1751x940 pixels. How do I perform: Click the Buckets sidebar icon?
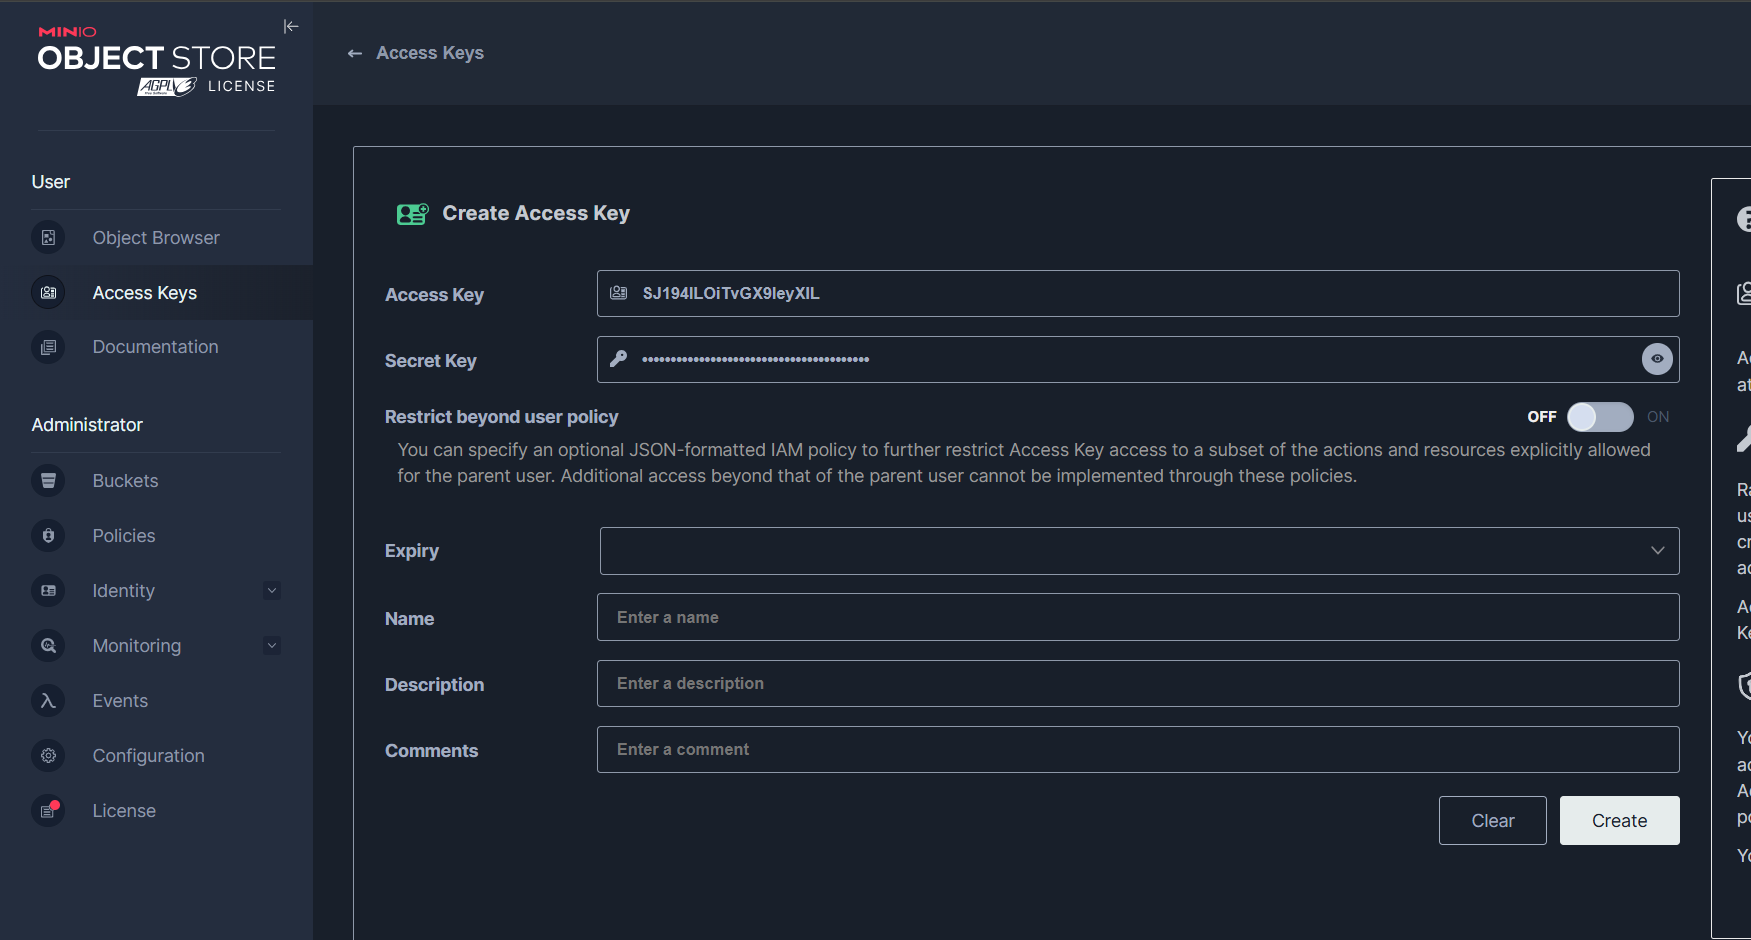coord(48,481)
